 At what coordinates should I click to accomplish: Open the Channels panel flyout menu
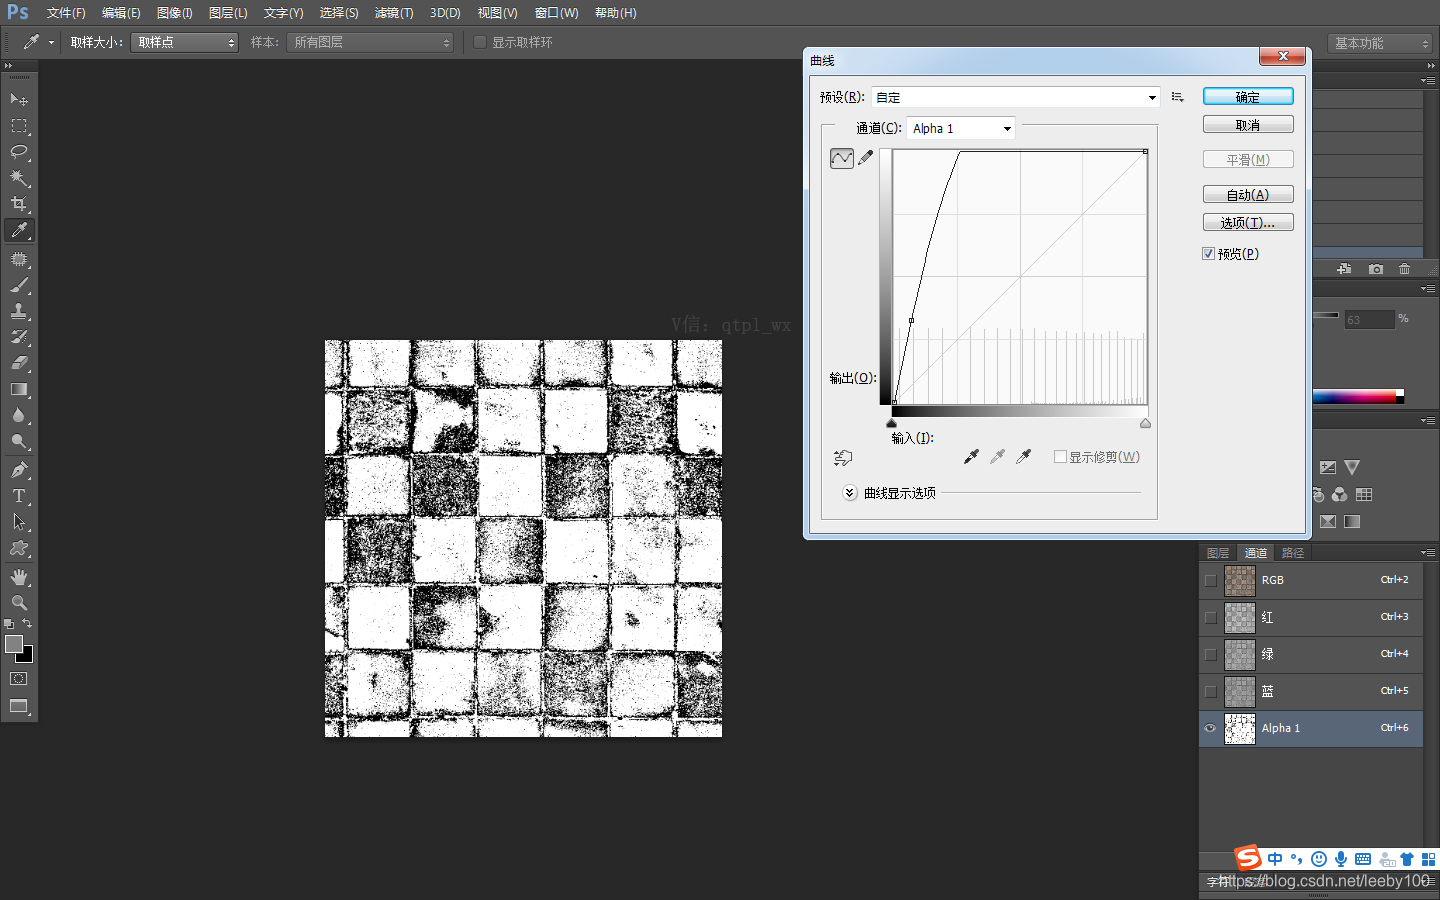coord(1427,552)
